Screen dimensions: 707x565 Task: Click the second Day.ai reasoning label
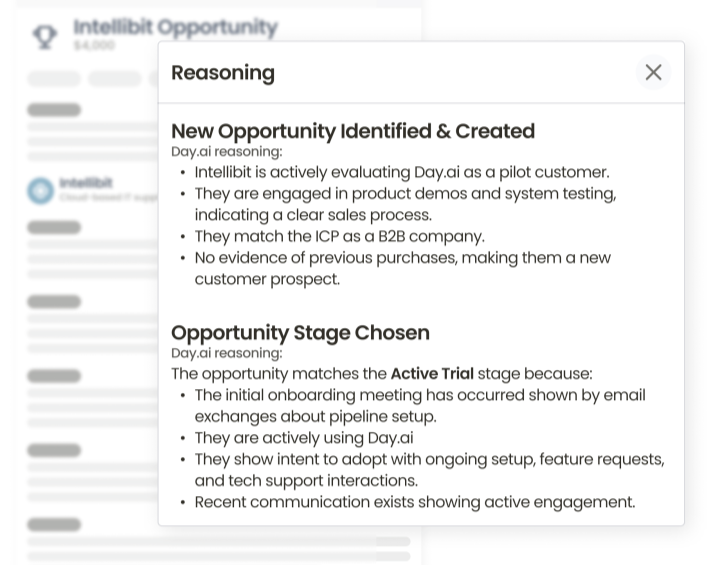click(x=227, y=353)
